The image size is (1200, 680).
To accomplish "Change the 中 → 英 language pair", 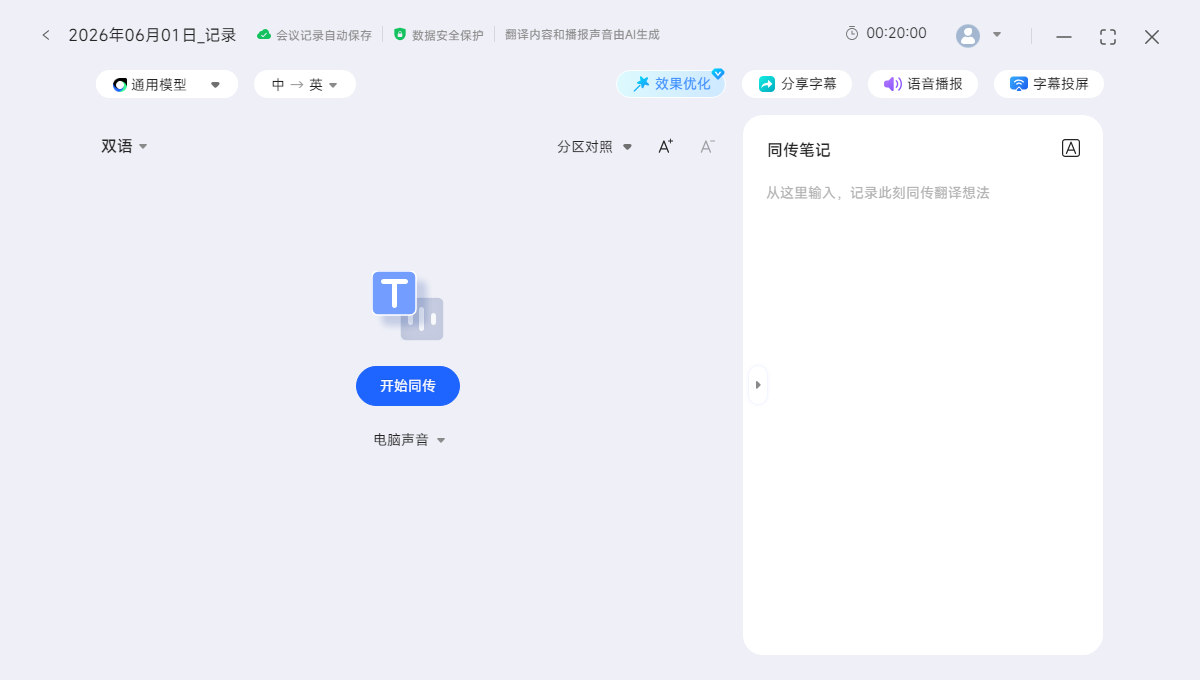I will [x=305, y=84].
